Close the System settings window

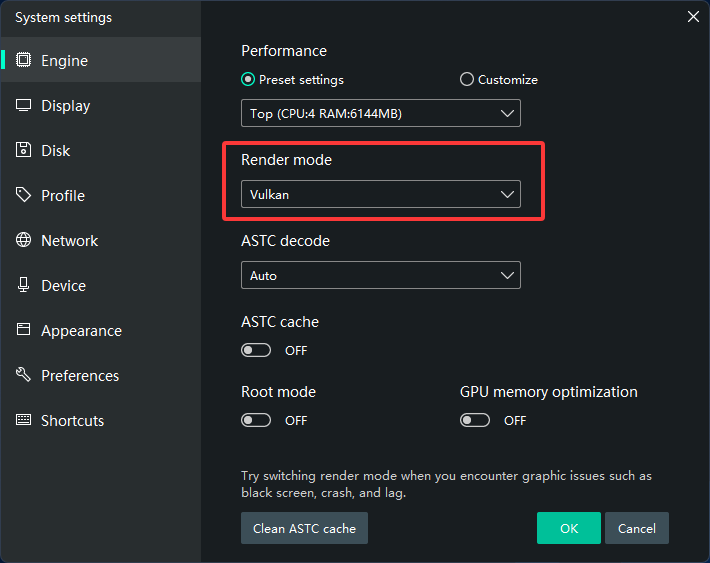693,16
